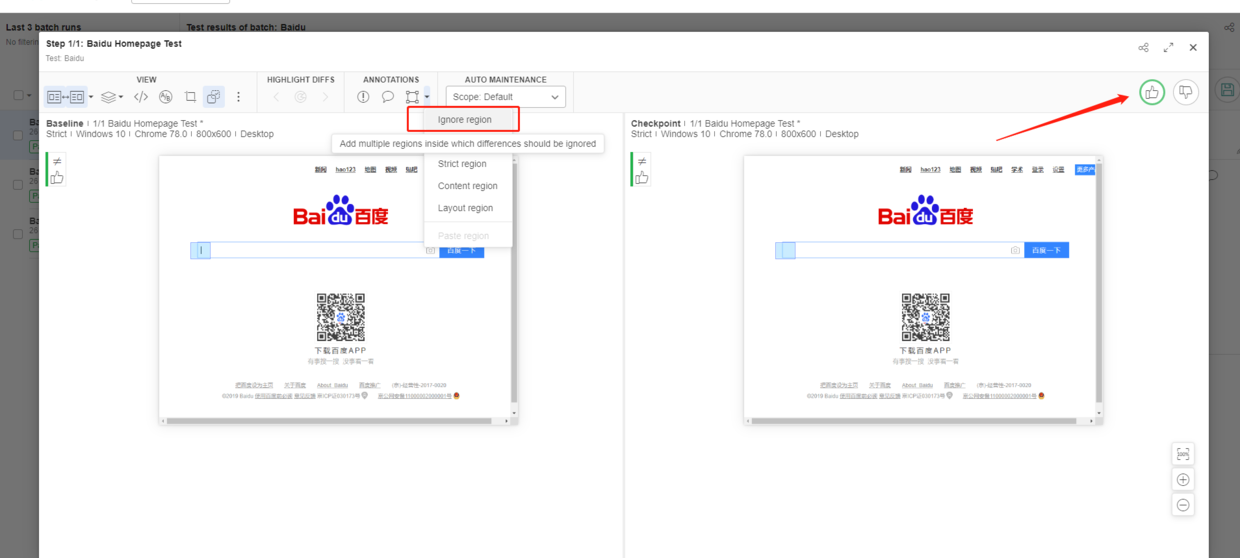
Task: Accept the step with green thumbs up
Action: [1152, 92]
